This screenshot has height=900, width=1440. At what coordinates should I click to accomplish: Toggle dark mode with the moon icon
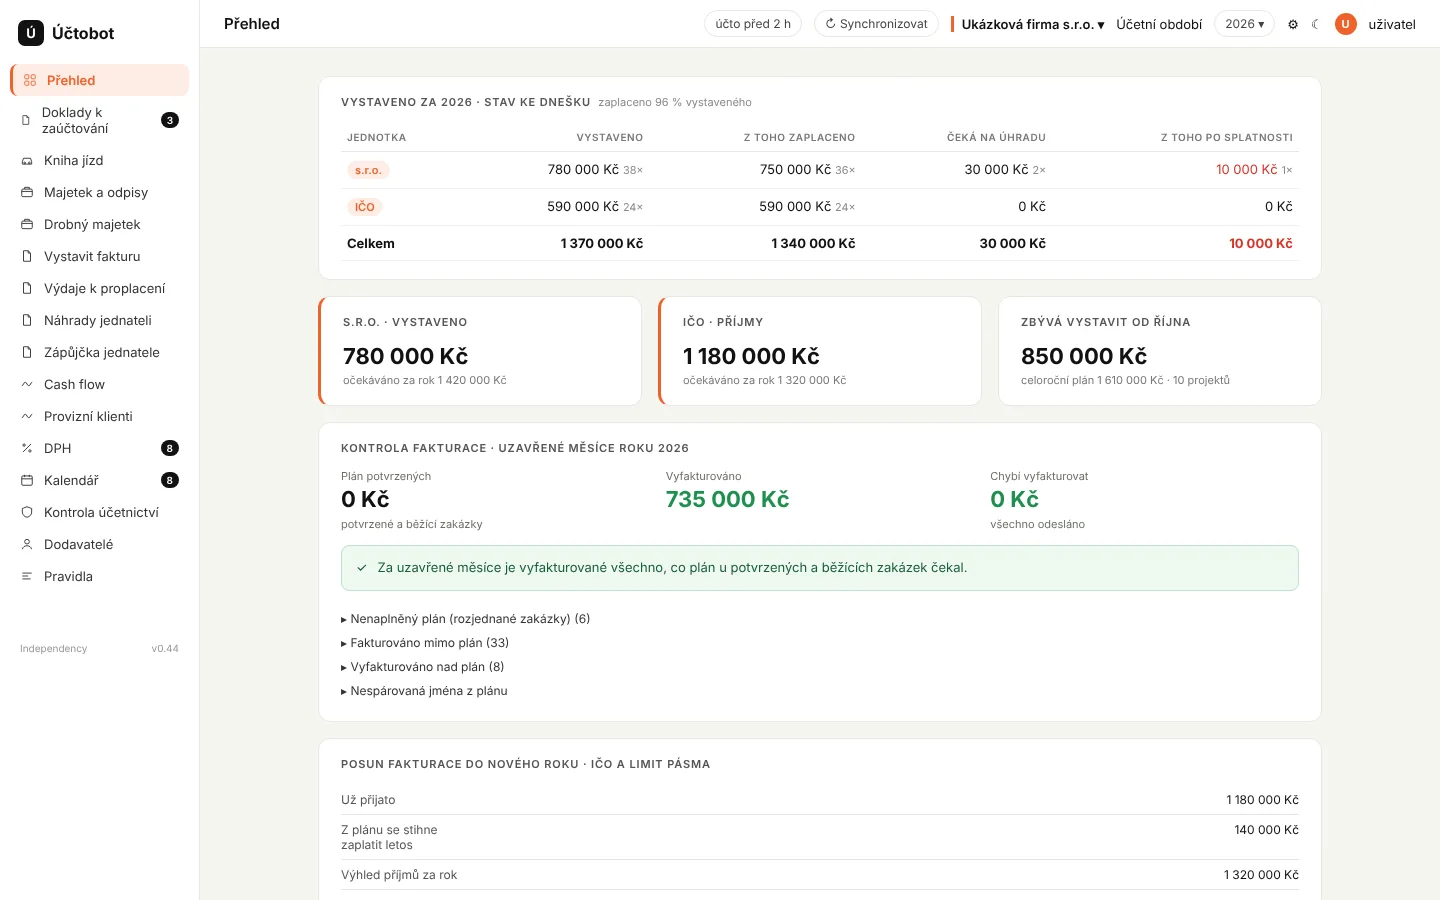point(1316,24)
